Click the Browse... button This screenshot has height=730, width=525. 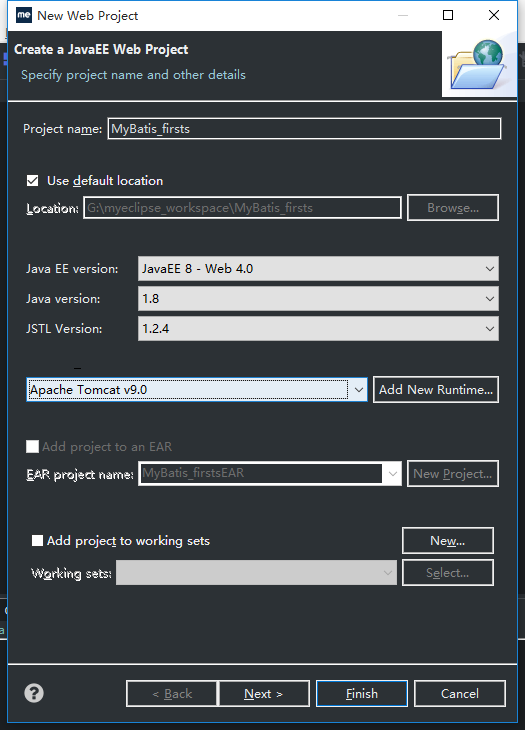[453, 208]
